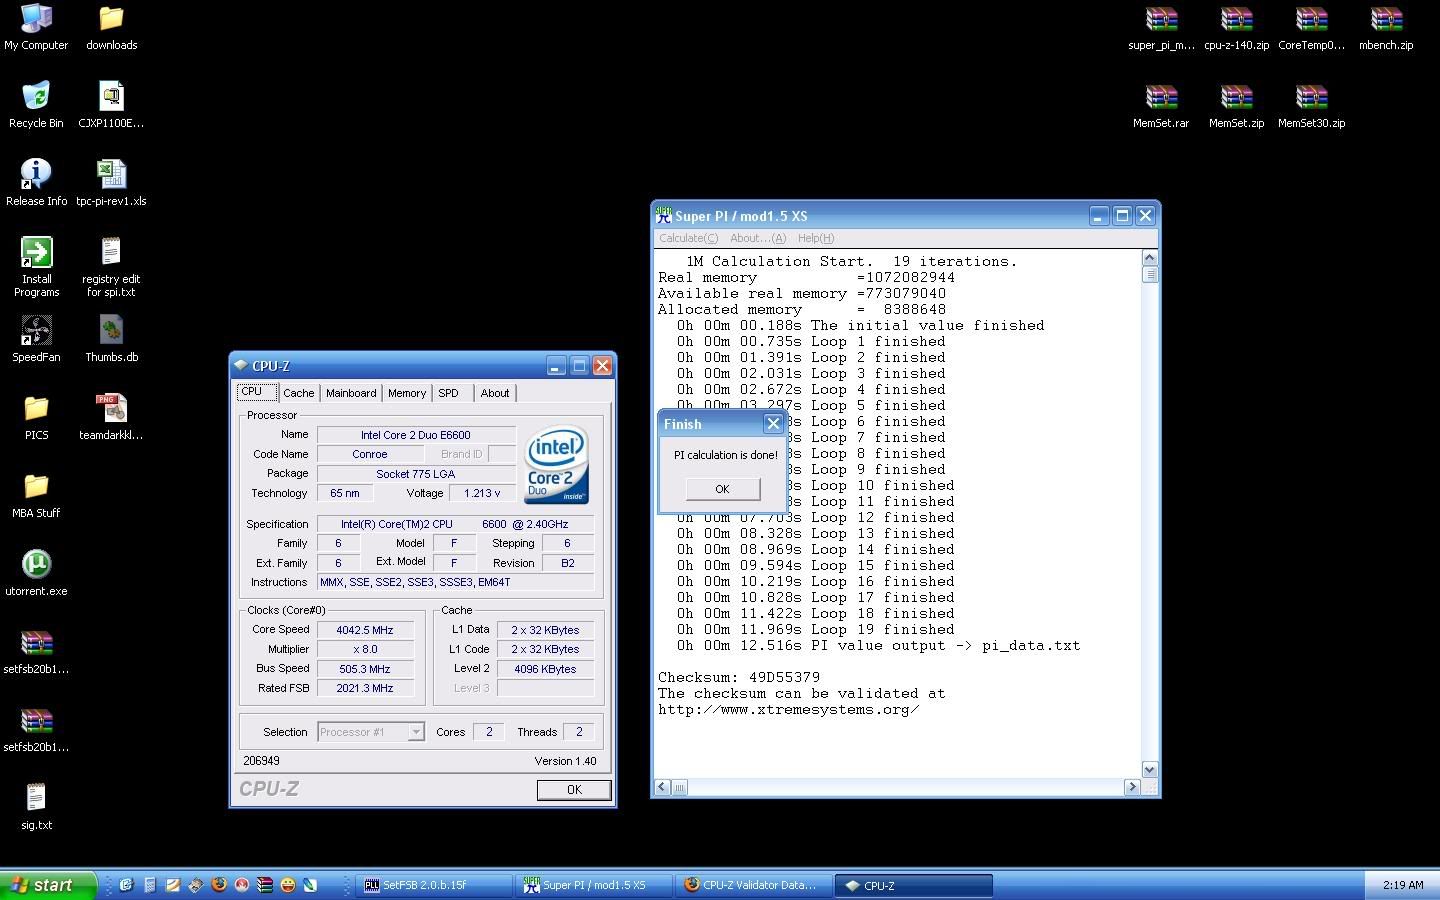Open the Recycle Bin icon
This screenshot has height=900, width=1440.
(36, 105)
